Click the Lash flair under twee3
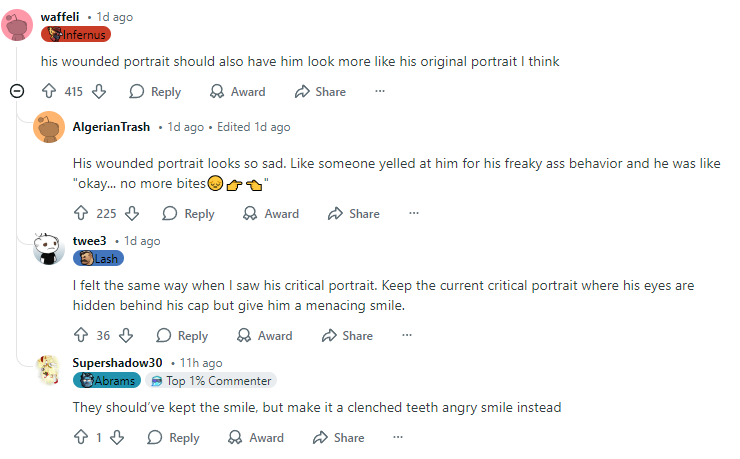 tap(98, 258)
